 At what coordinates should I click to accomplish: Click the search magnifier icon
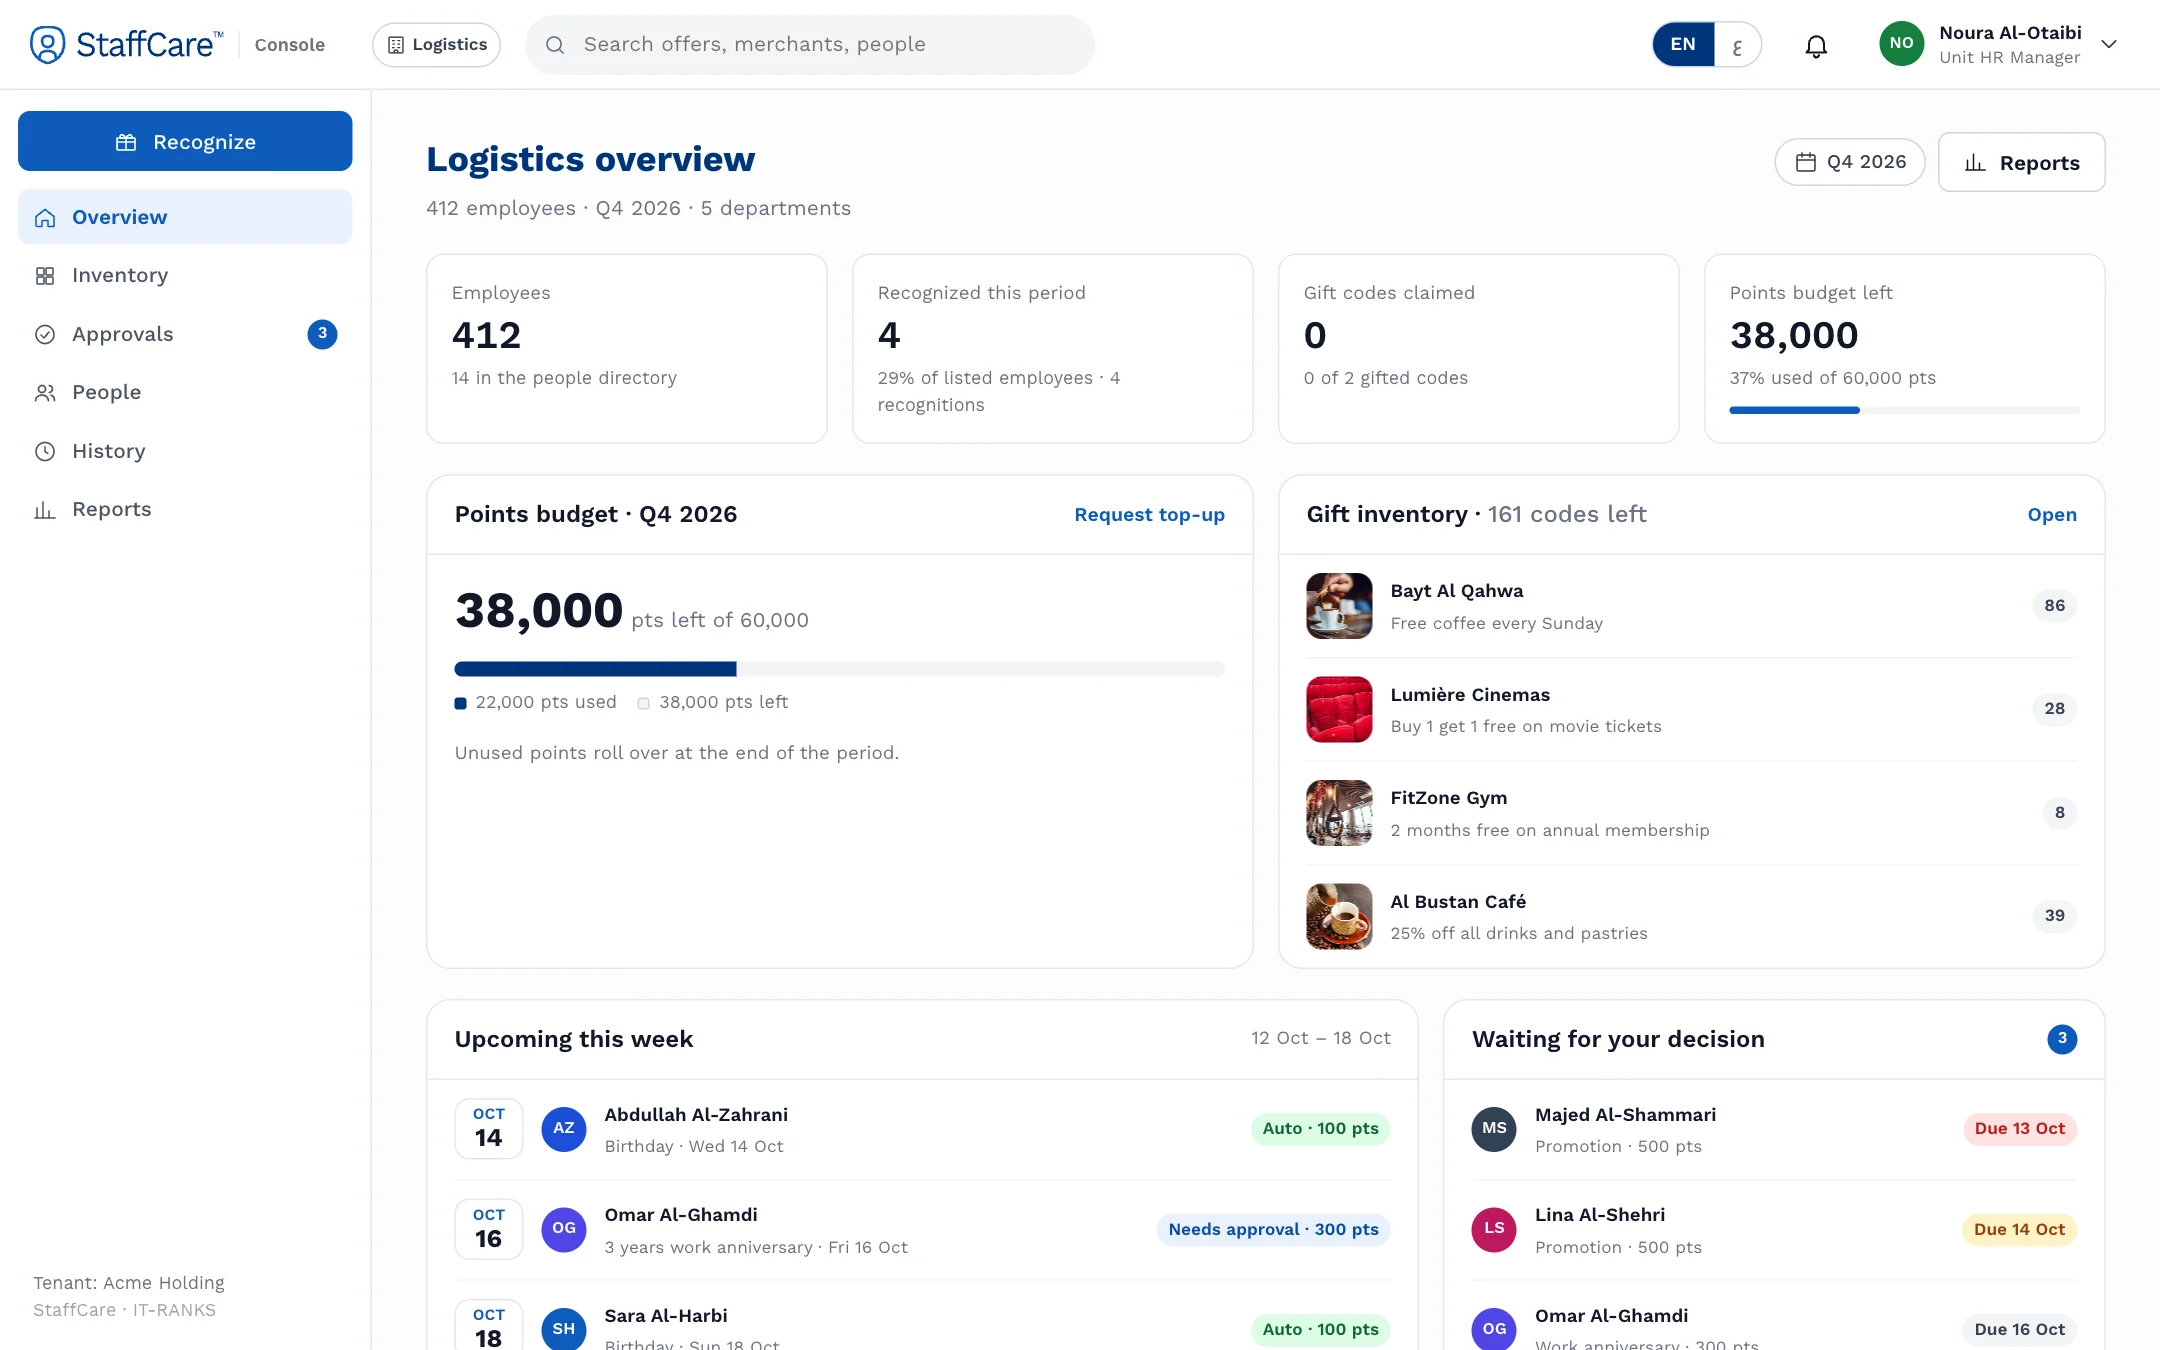pyautogui.click(x=555, y=45)
